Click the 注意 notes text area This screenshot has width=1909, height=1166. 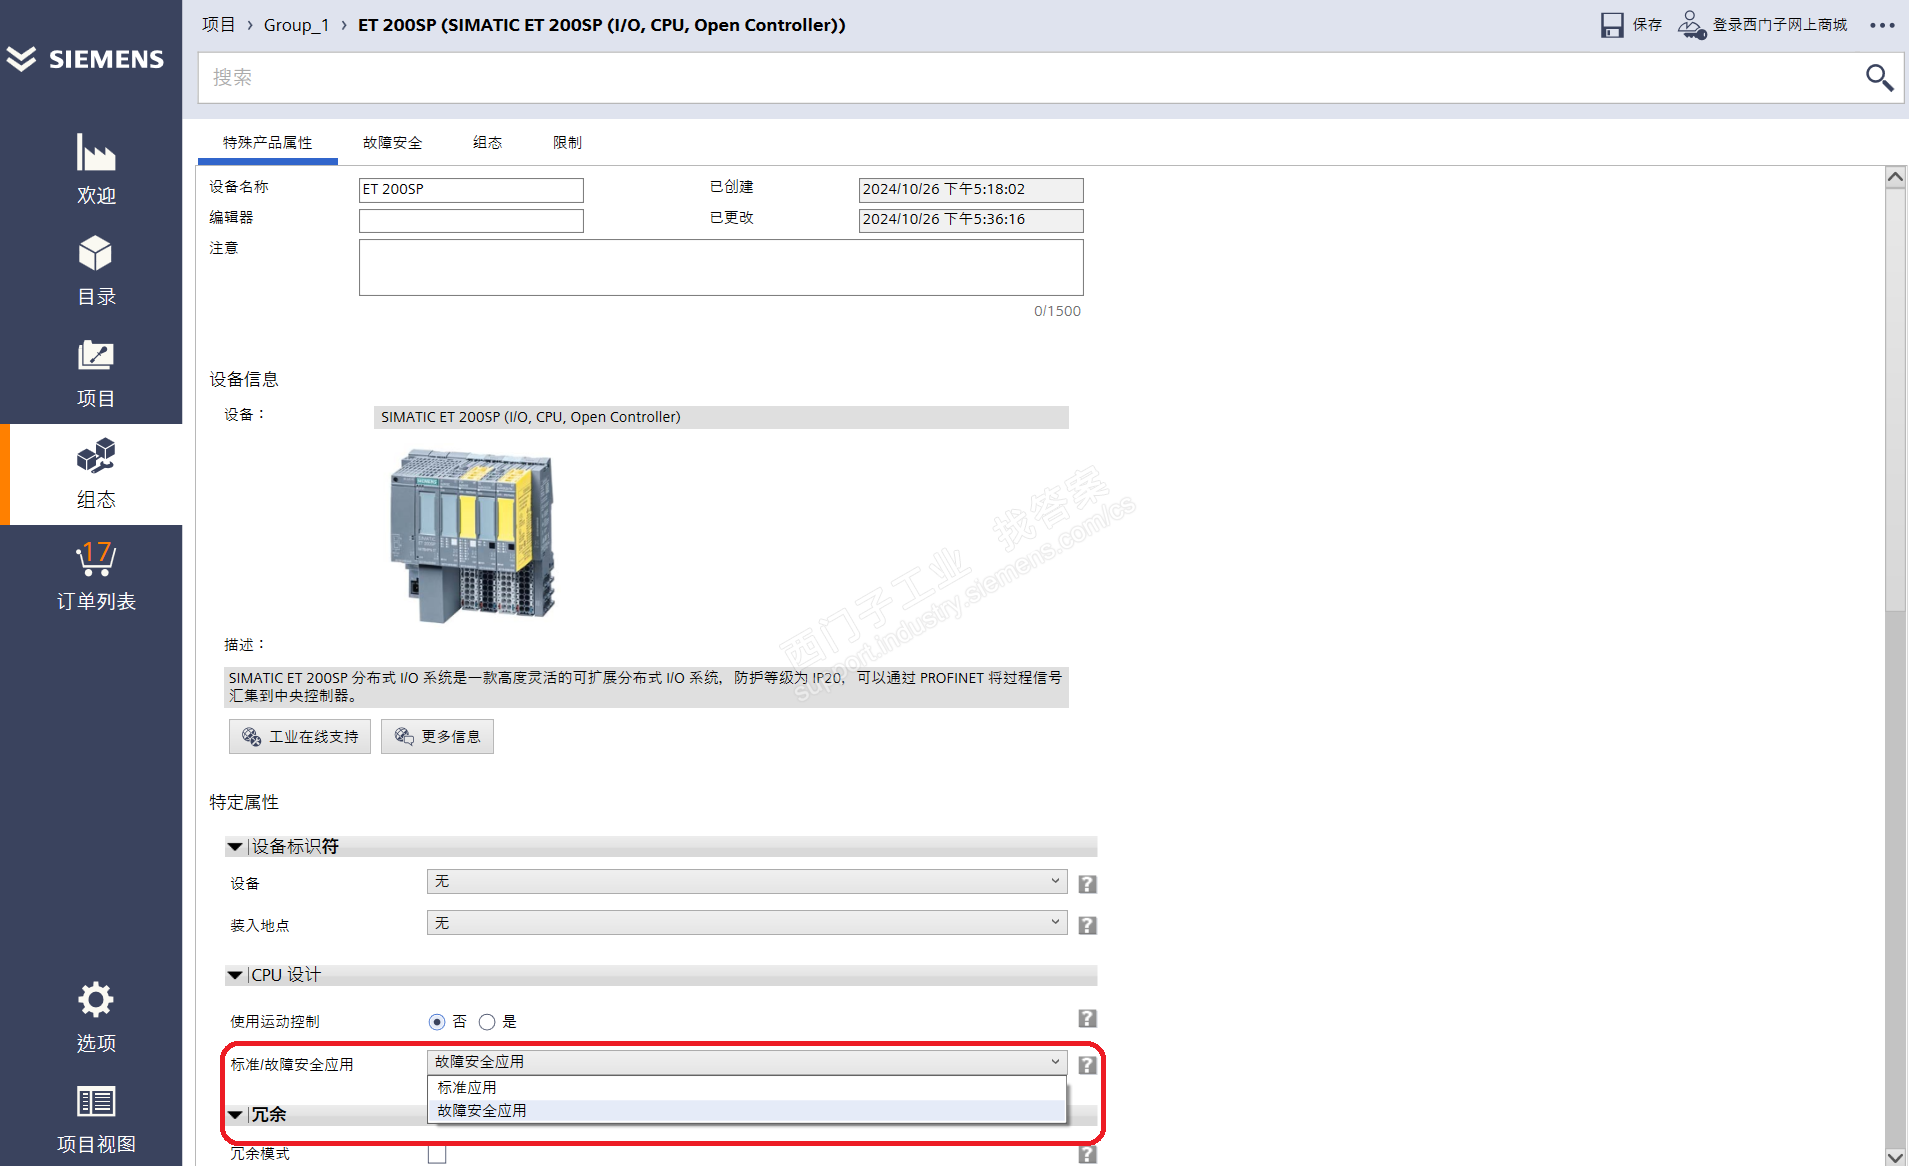721,267
